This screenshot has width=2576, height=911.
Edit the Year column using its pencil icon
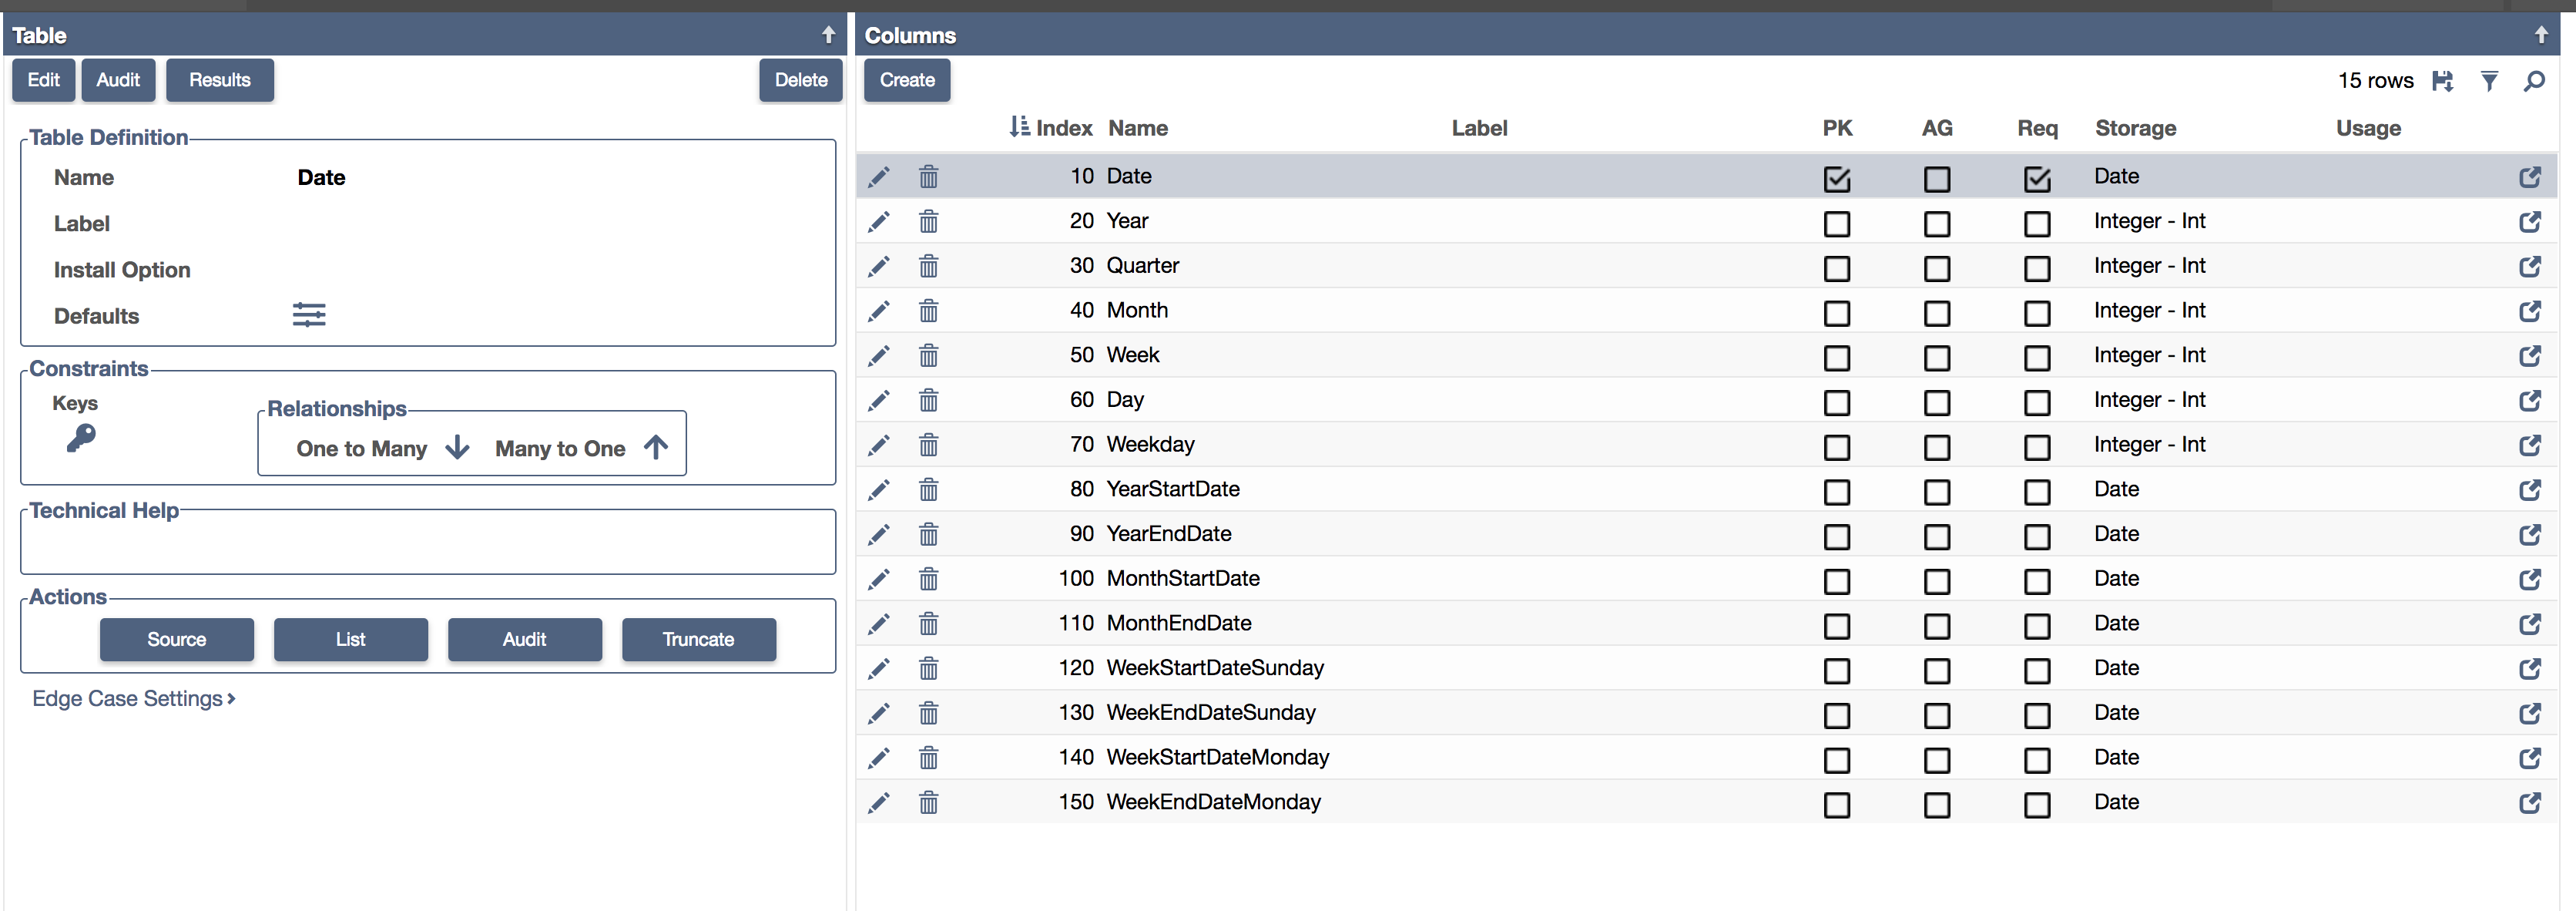(879, 222)
